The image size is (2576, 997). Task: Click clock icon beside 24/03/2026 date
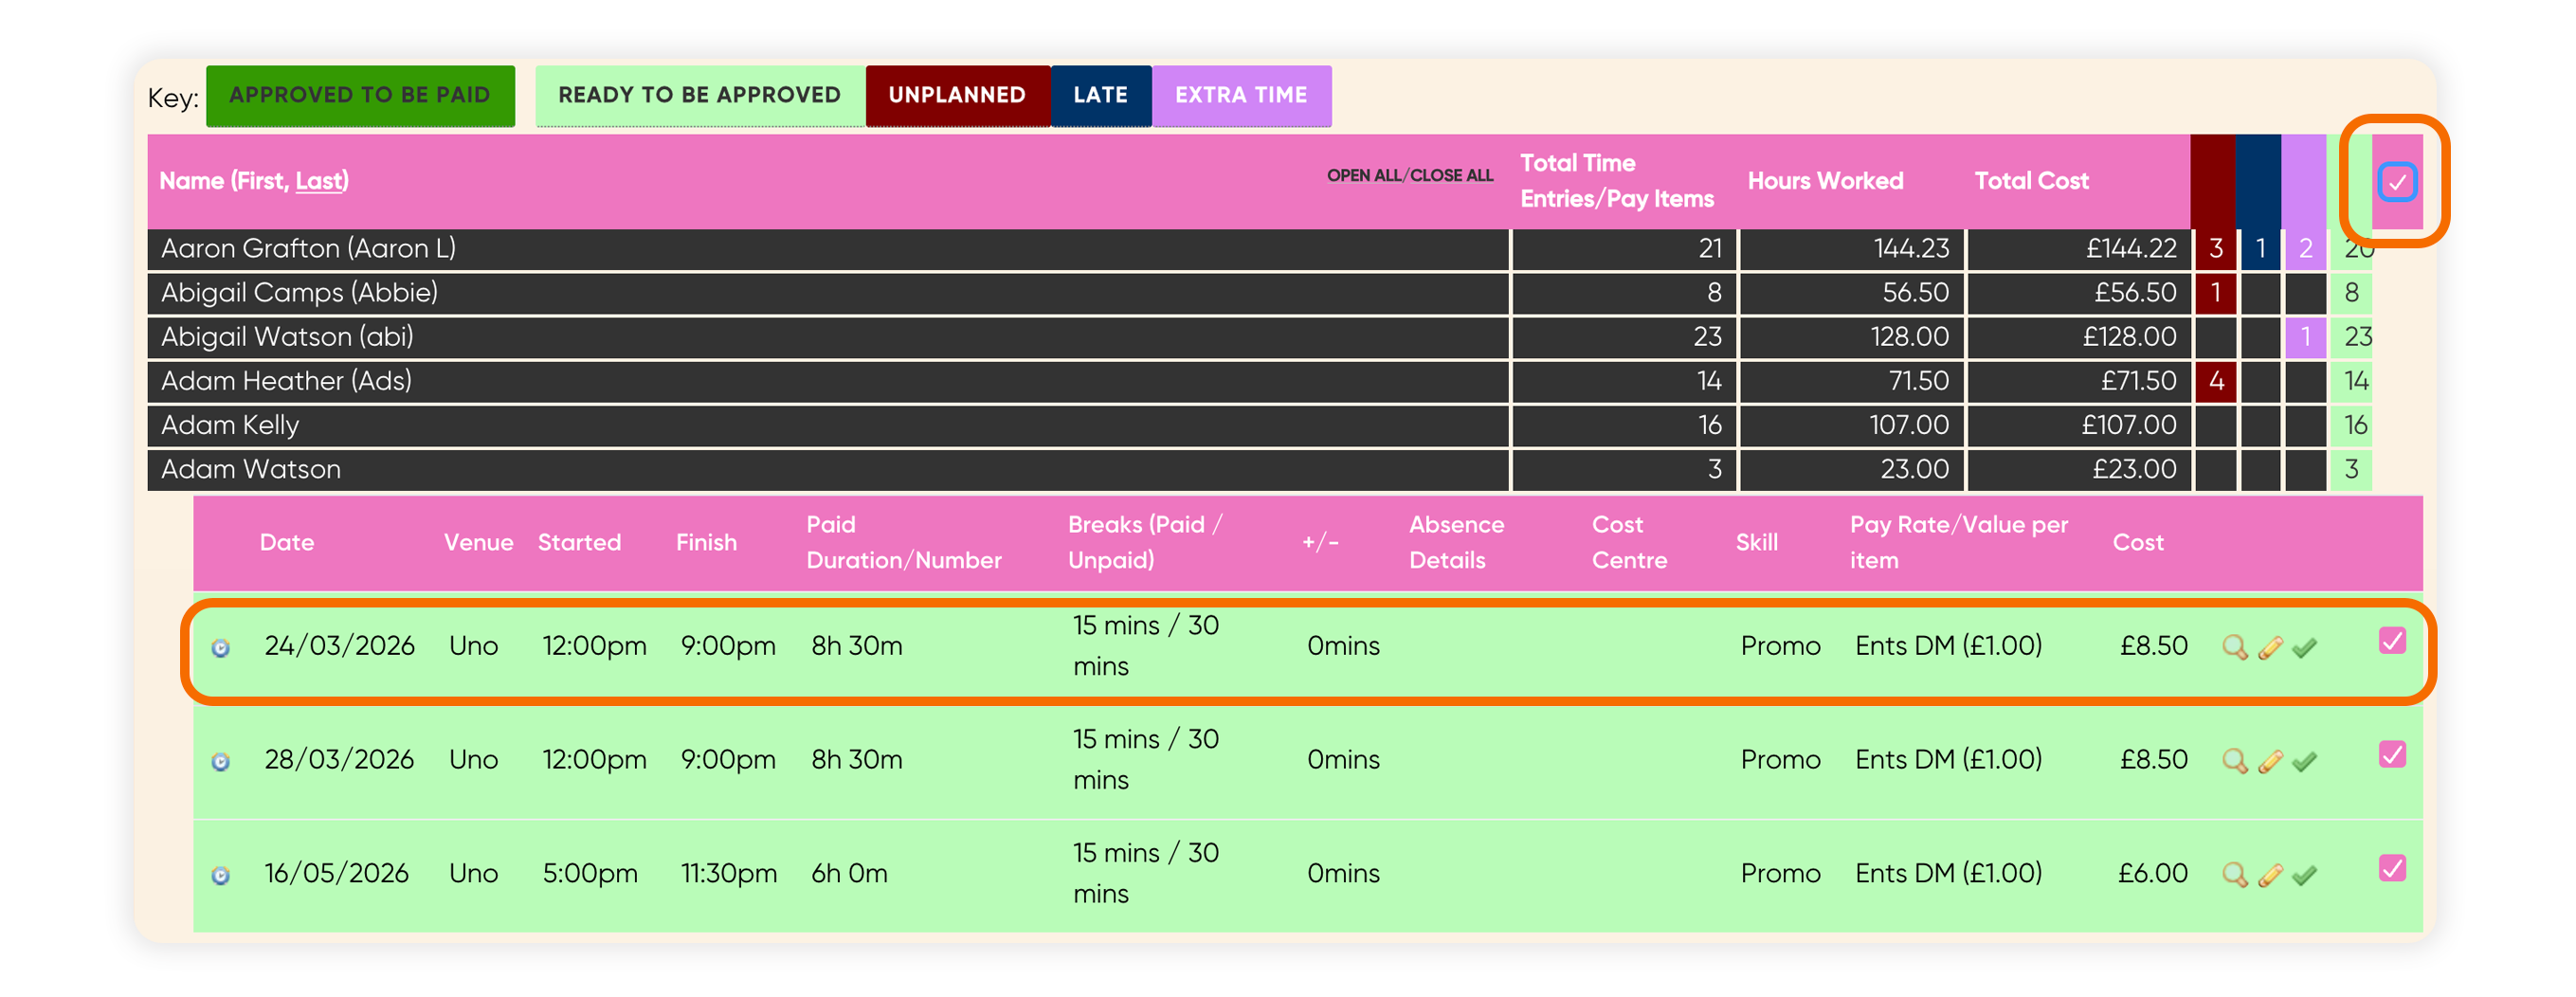[x=221, y=648]
